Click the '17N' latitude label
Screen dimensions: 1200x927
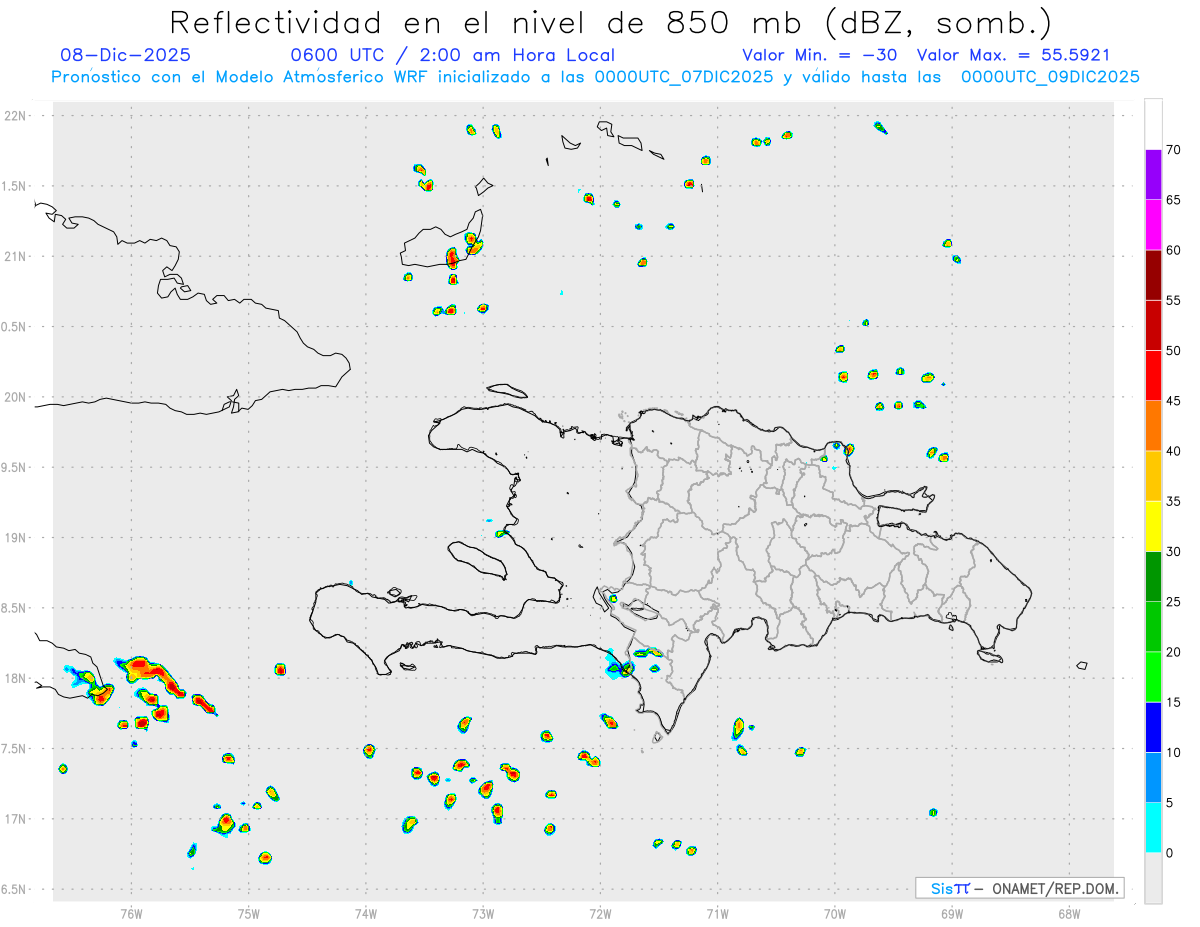17,819
